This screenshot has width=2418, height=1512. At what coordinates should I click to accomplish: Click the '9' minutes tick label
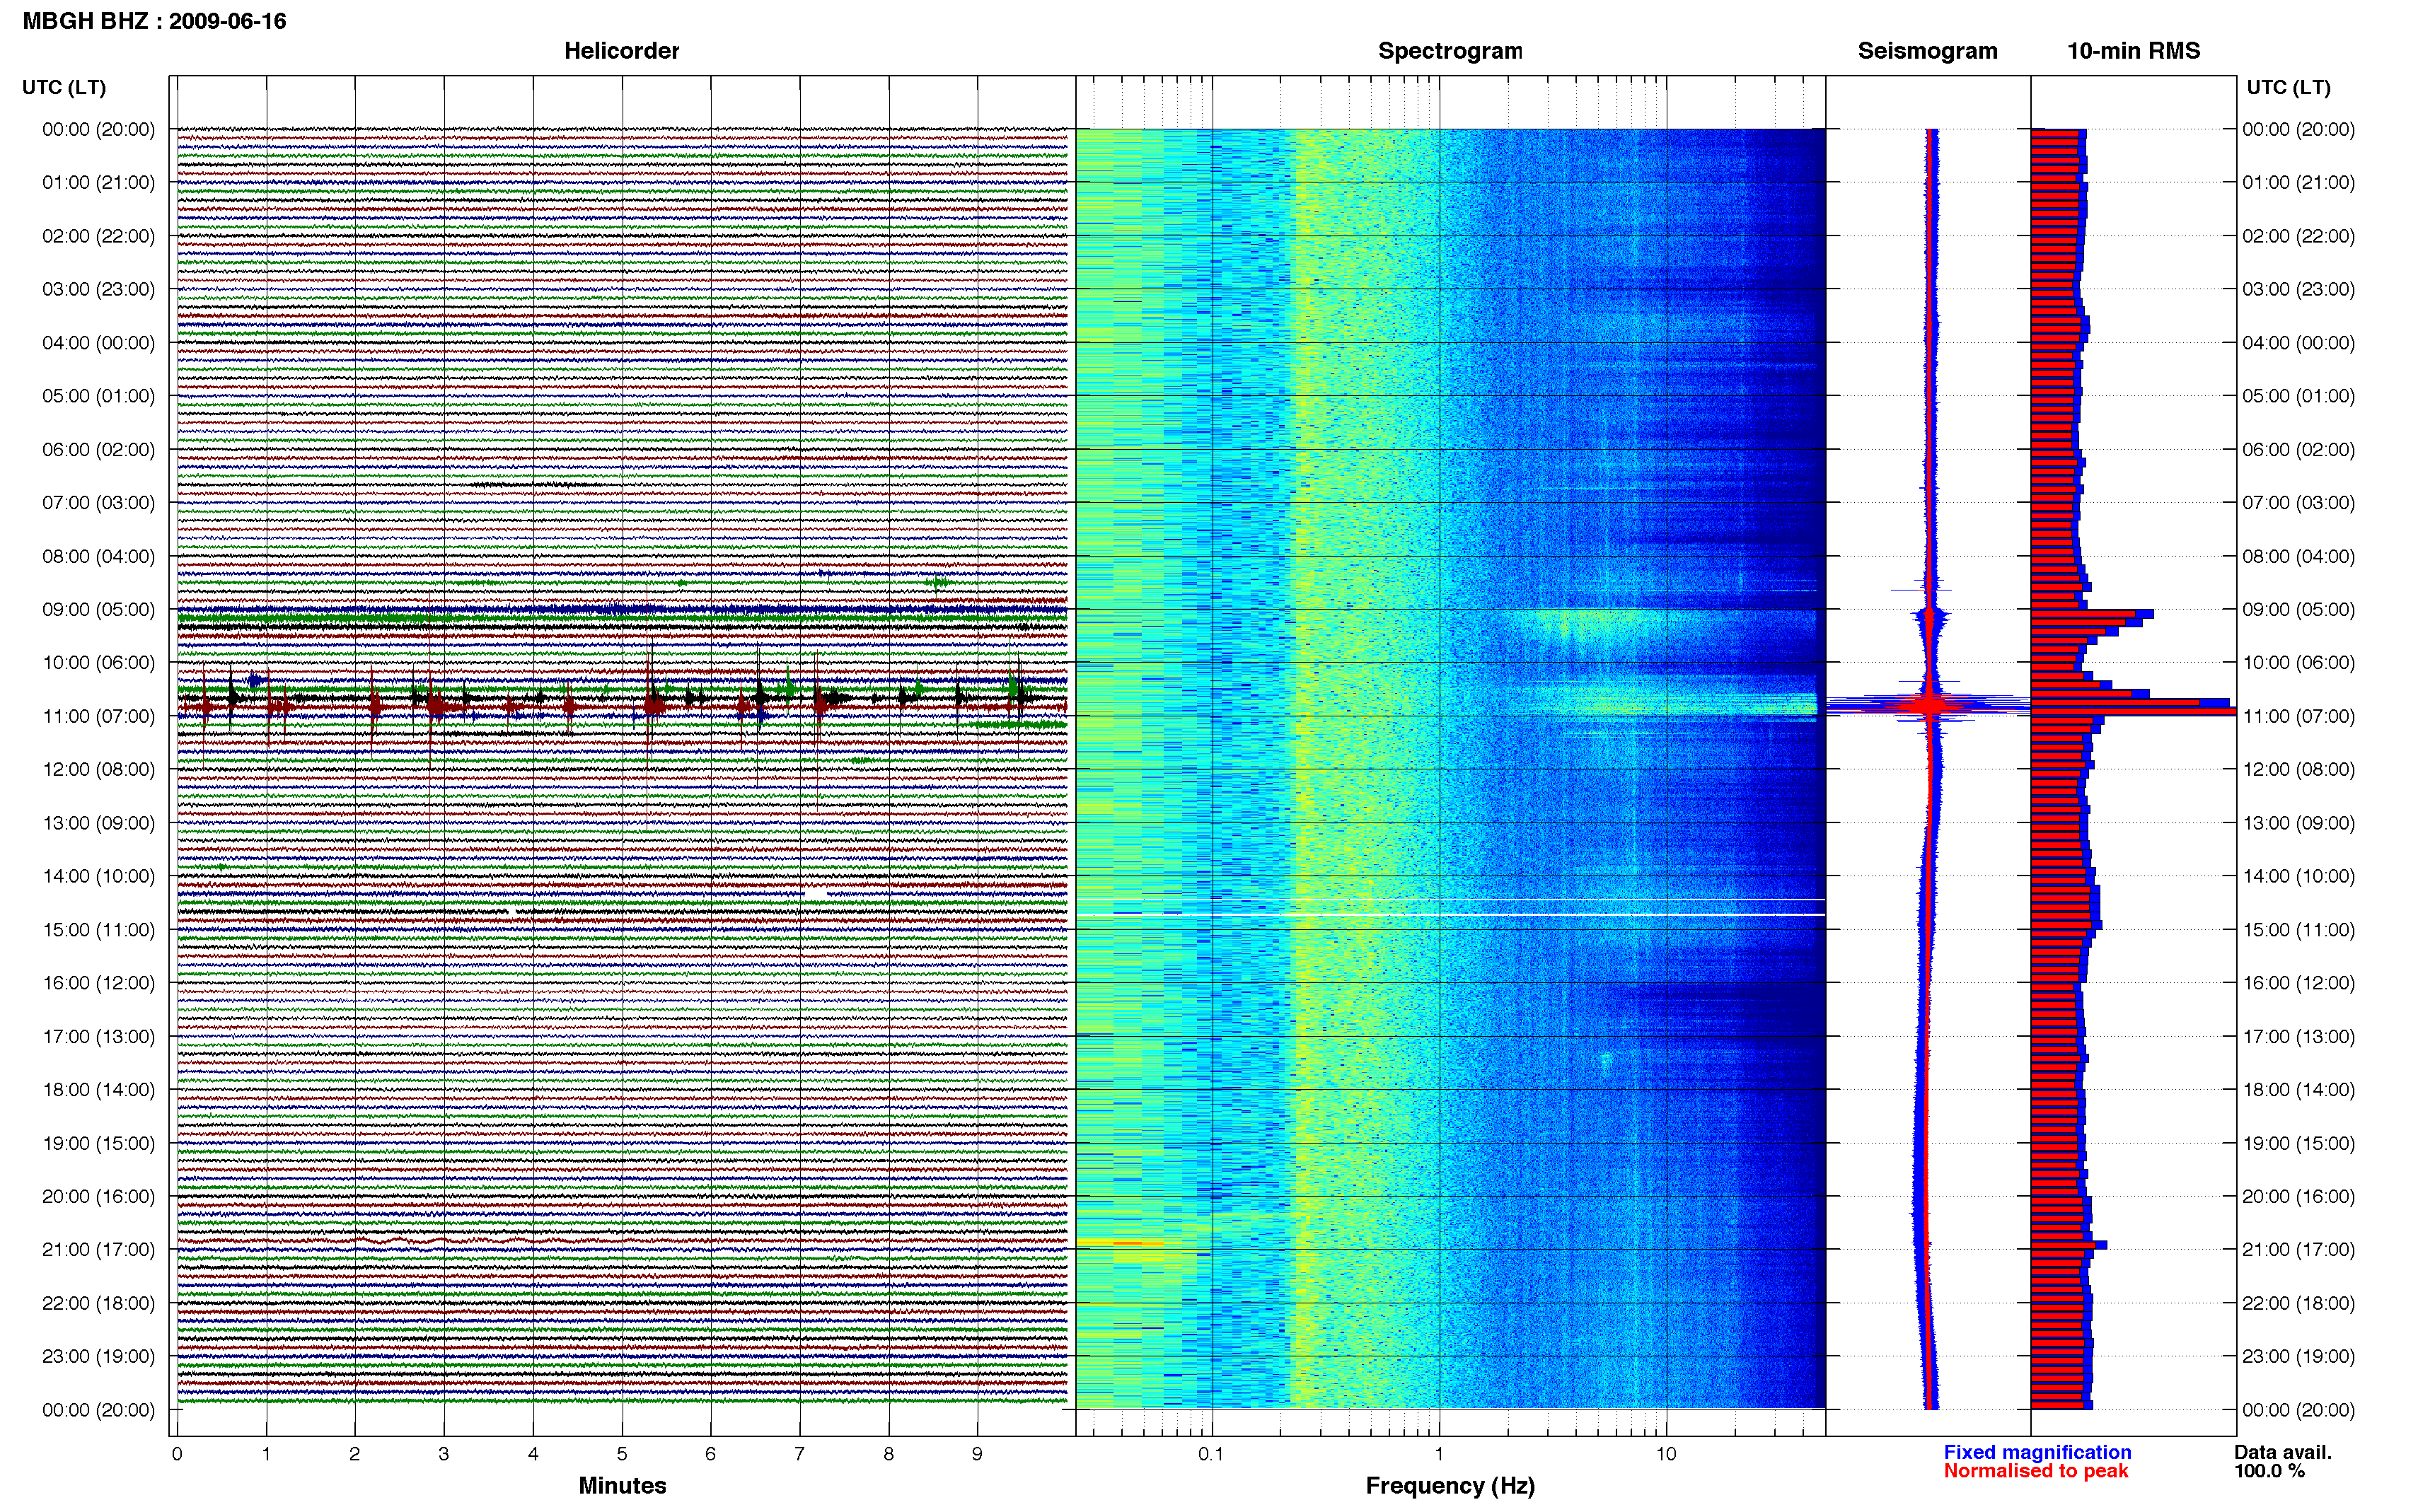977,1454
